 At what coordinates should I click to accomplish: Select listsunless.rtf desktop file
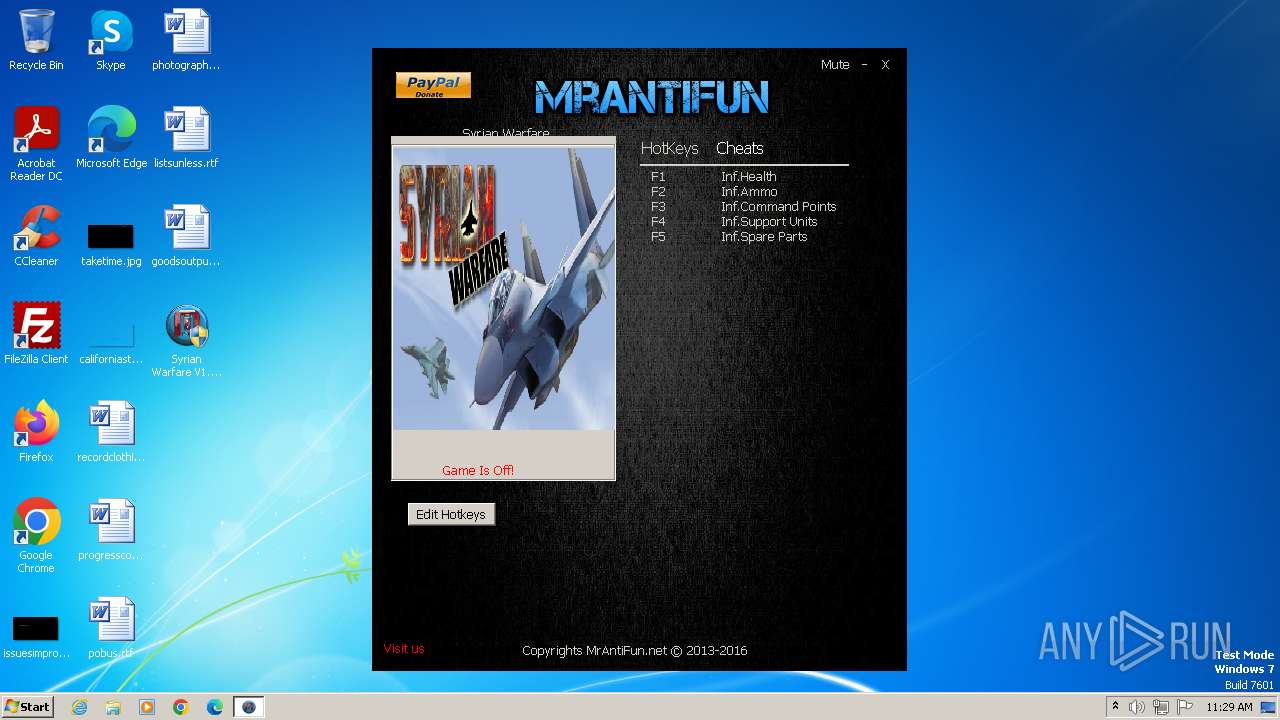186,138
